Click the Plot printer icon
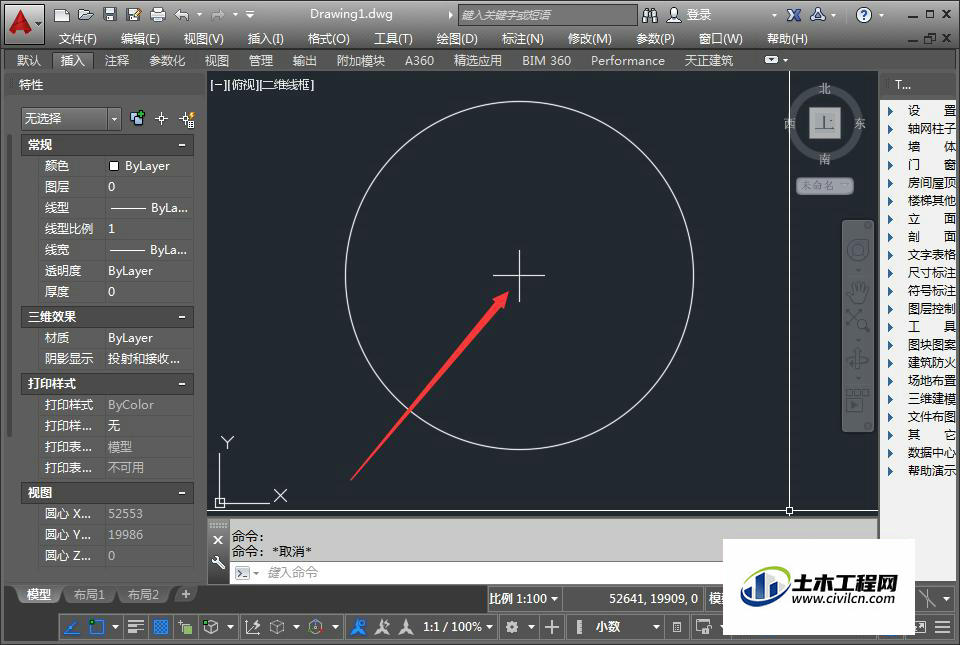The height and width of the screenshot is (645, 960). click(x=158, y=14)
